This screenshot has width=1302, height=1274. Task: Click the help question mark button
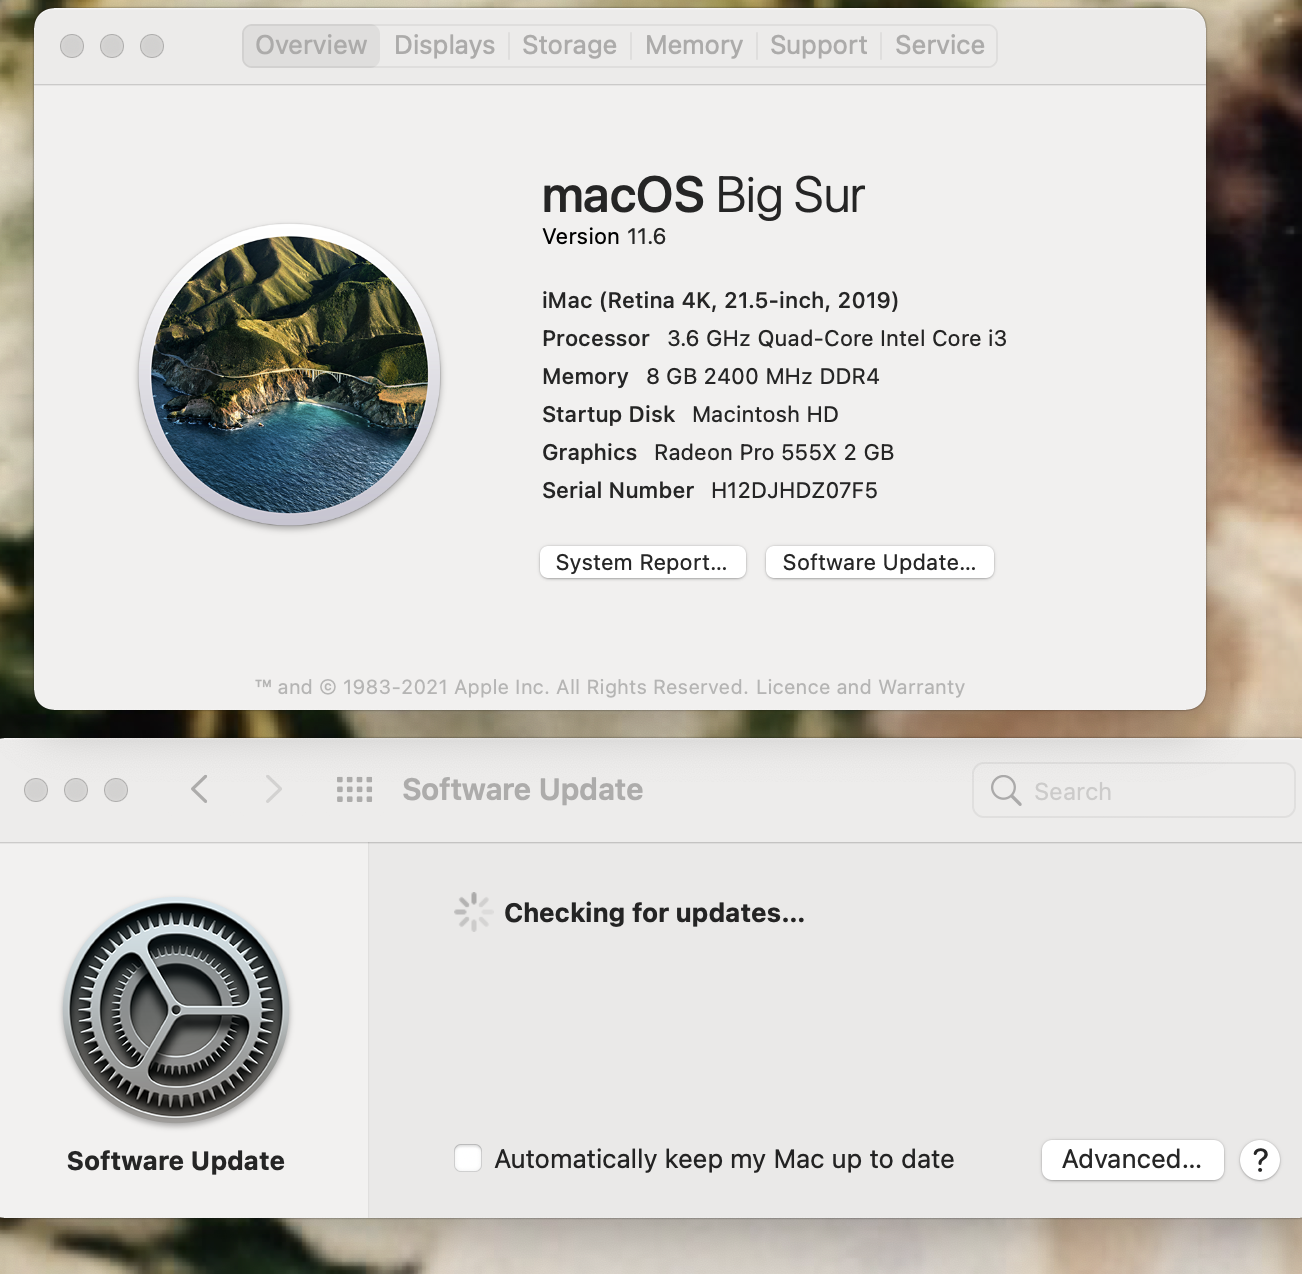1260,1160
